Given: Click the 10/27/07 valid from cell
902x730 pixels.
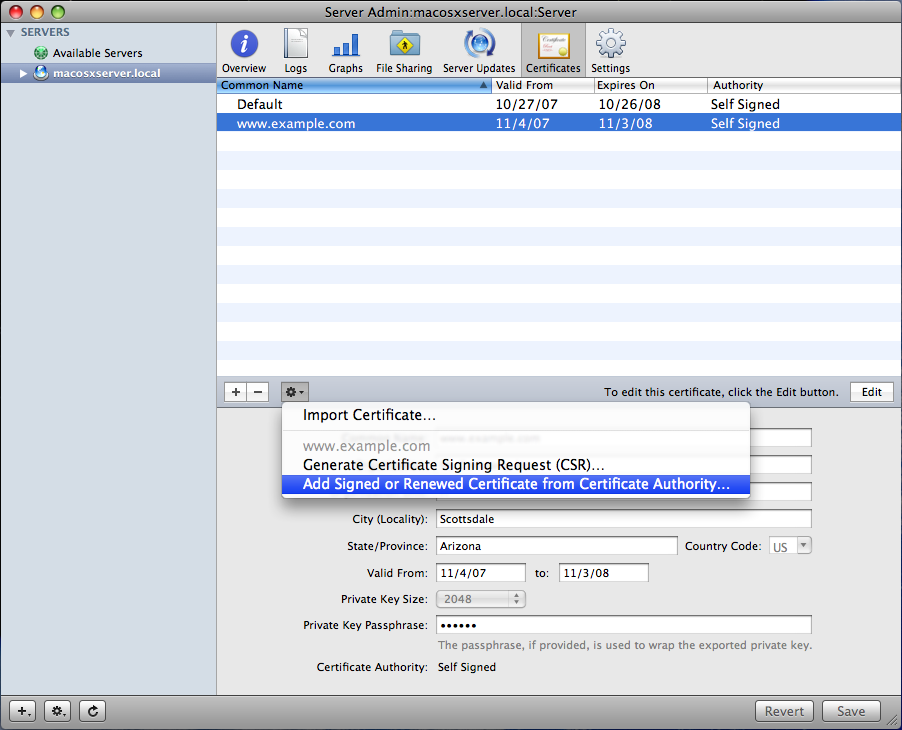Looking at the screenshot, I should coord(526,104).
